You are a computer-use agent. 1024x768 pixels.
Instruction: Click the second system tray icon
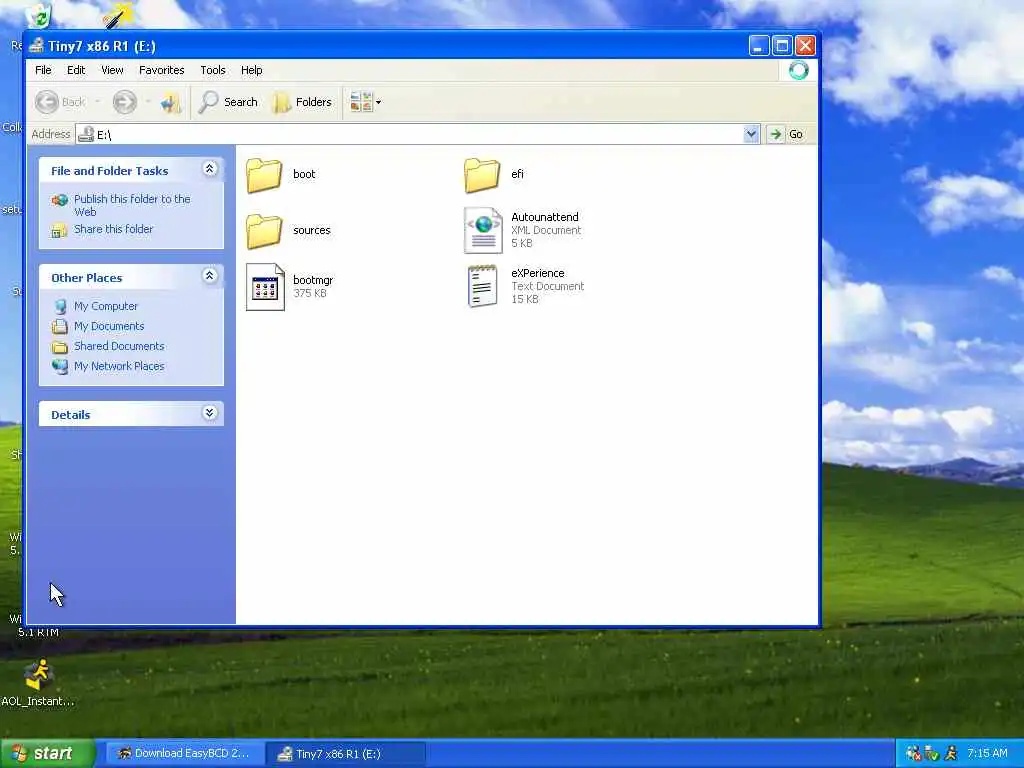click(x=931, y=754)
